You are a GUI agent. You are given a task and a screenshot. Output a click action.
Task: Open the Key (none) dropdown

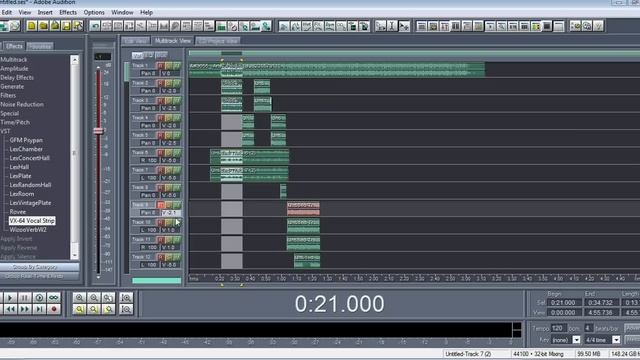[576, 340]
